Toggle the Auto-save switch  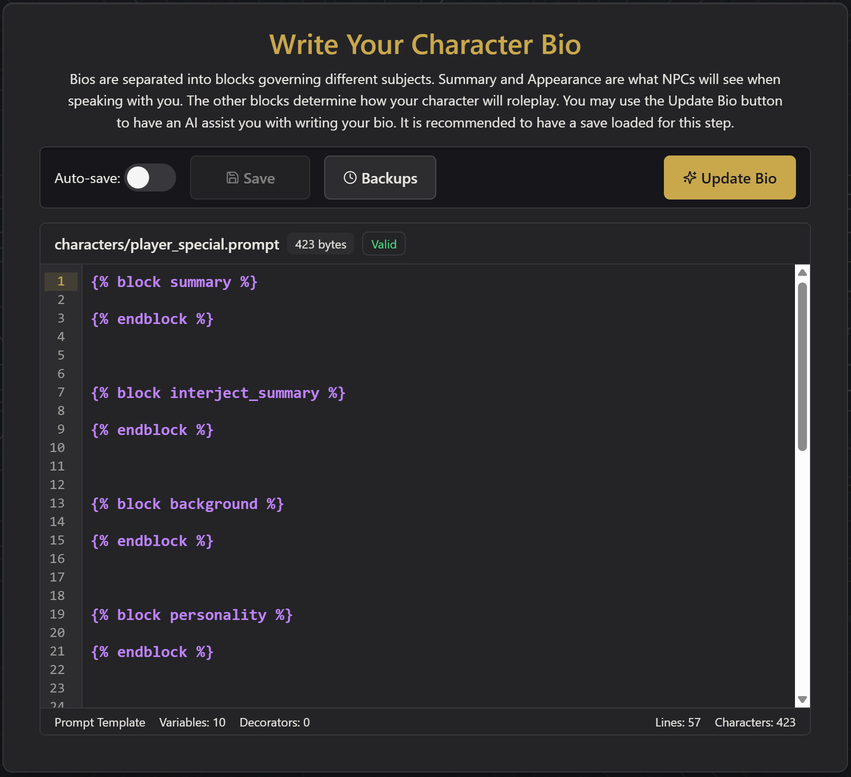[x=150, y=178]
